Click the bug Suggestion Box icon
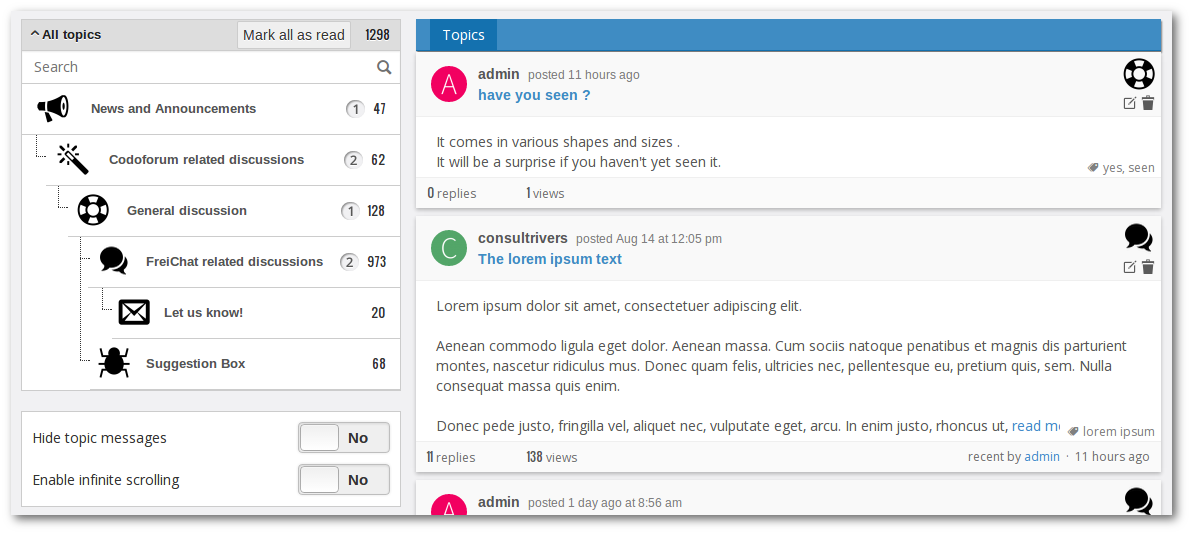1191x534 pixels. coord(114,363)
